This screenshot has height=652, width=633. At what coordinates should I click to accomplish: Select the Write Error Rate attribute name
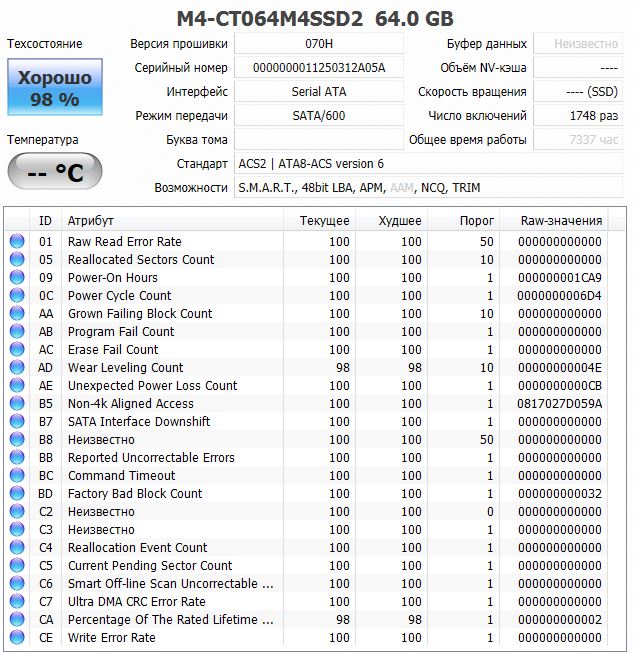pyautogui.click(x=111, y=637)
